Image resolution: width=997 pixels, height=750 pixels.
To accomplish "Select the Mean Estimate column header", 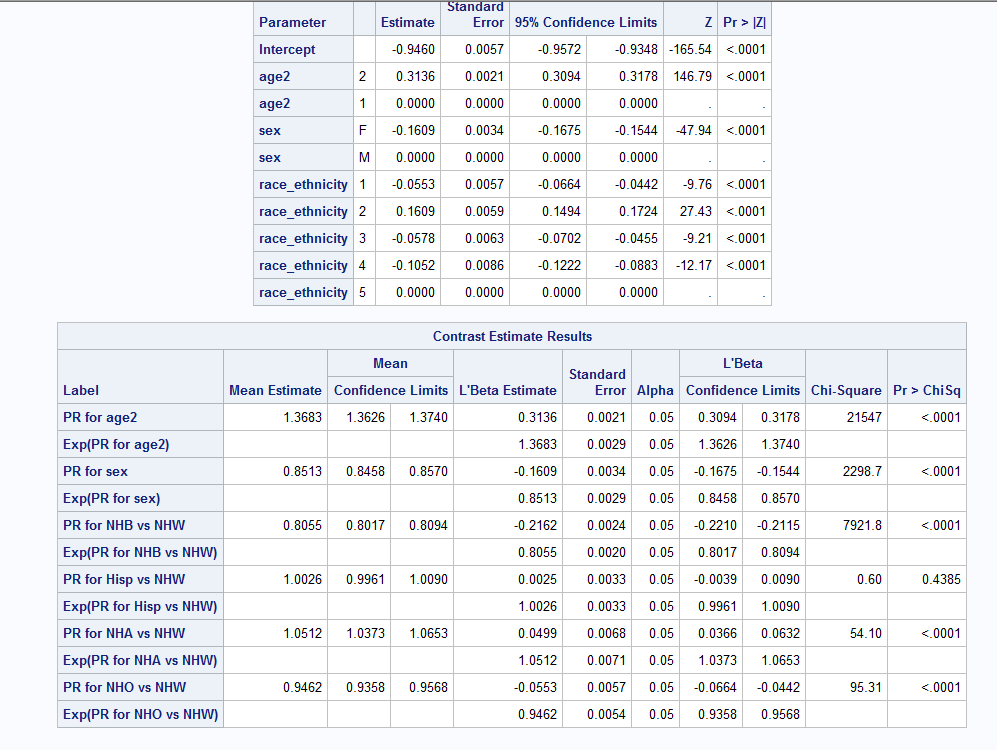I will tap(275, 390).
